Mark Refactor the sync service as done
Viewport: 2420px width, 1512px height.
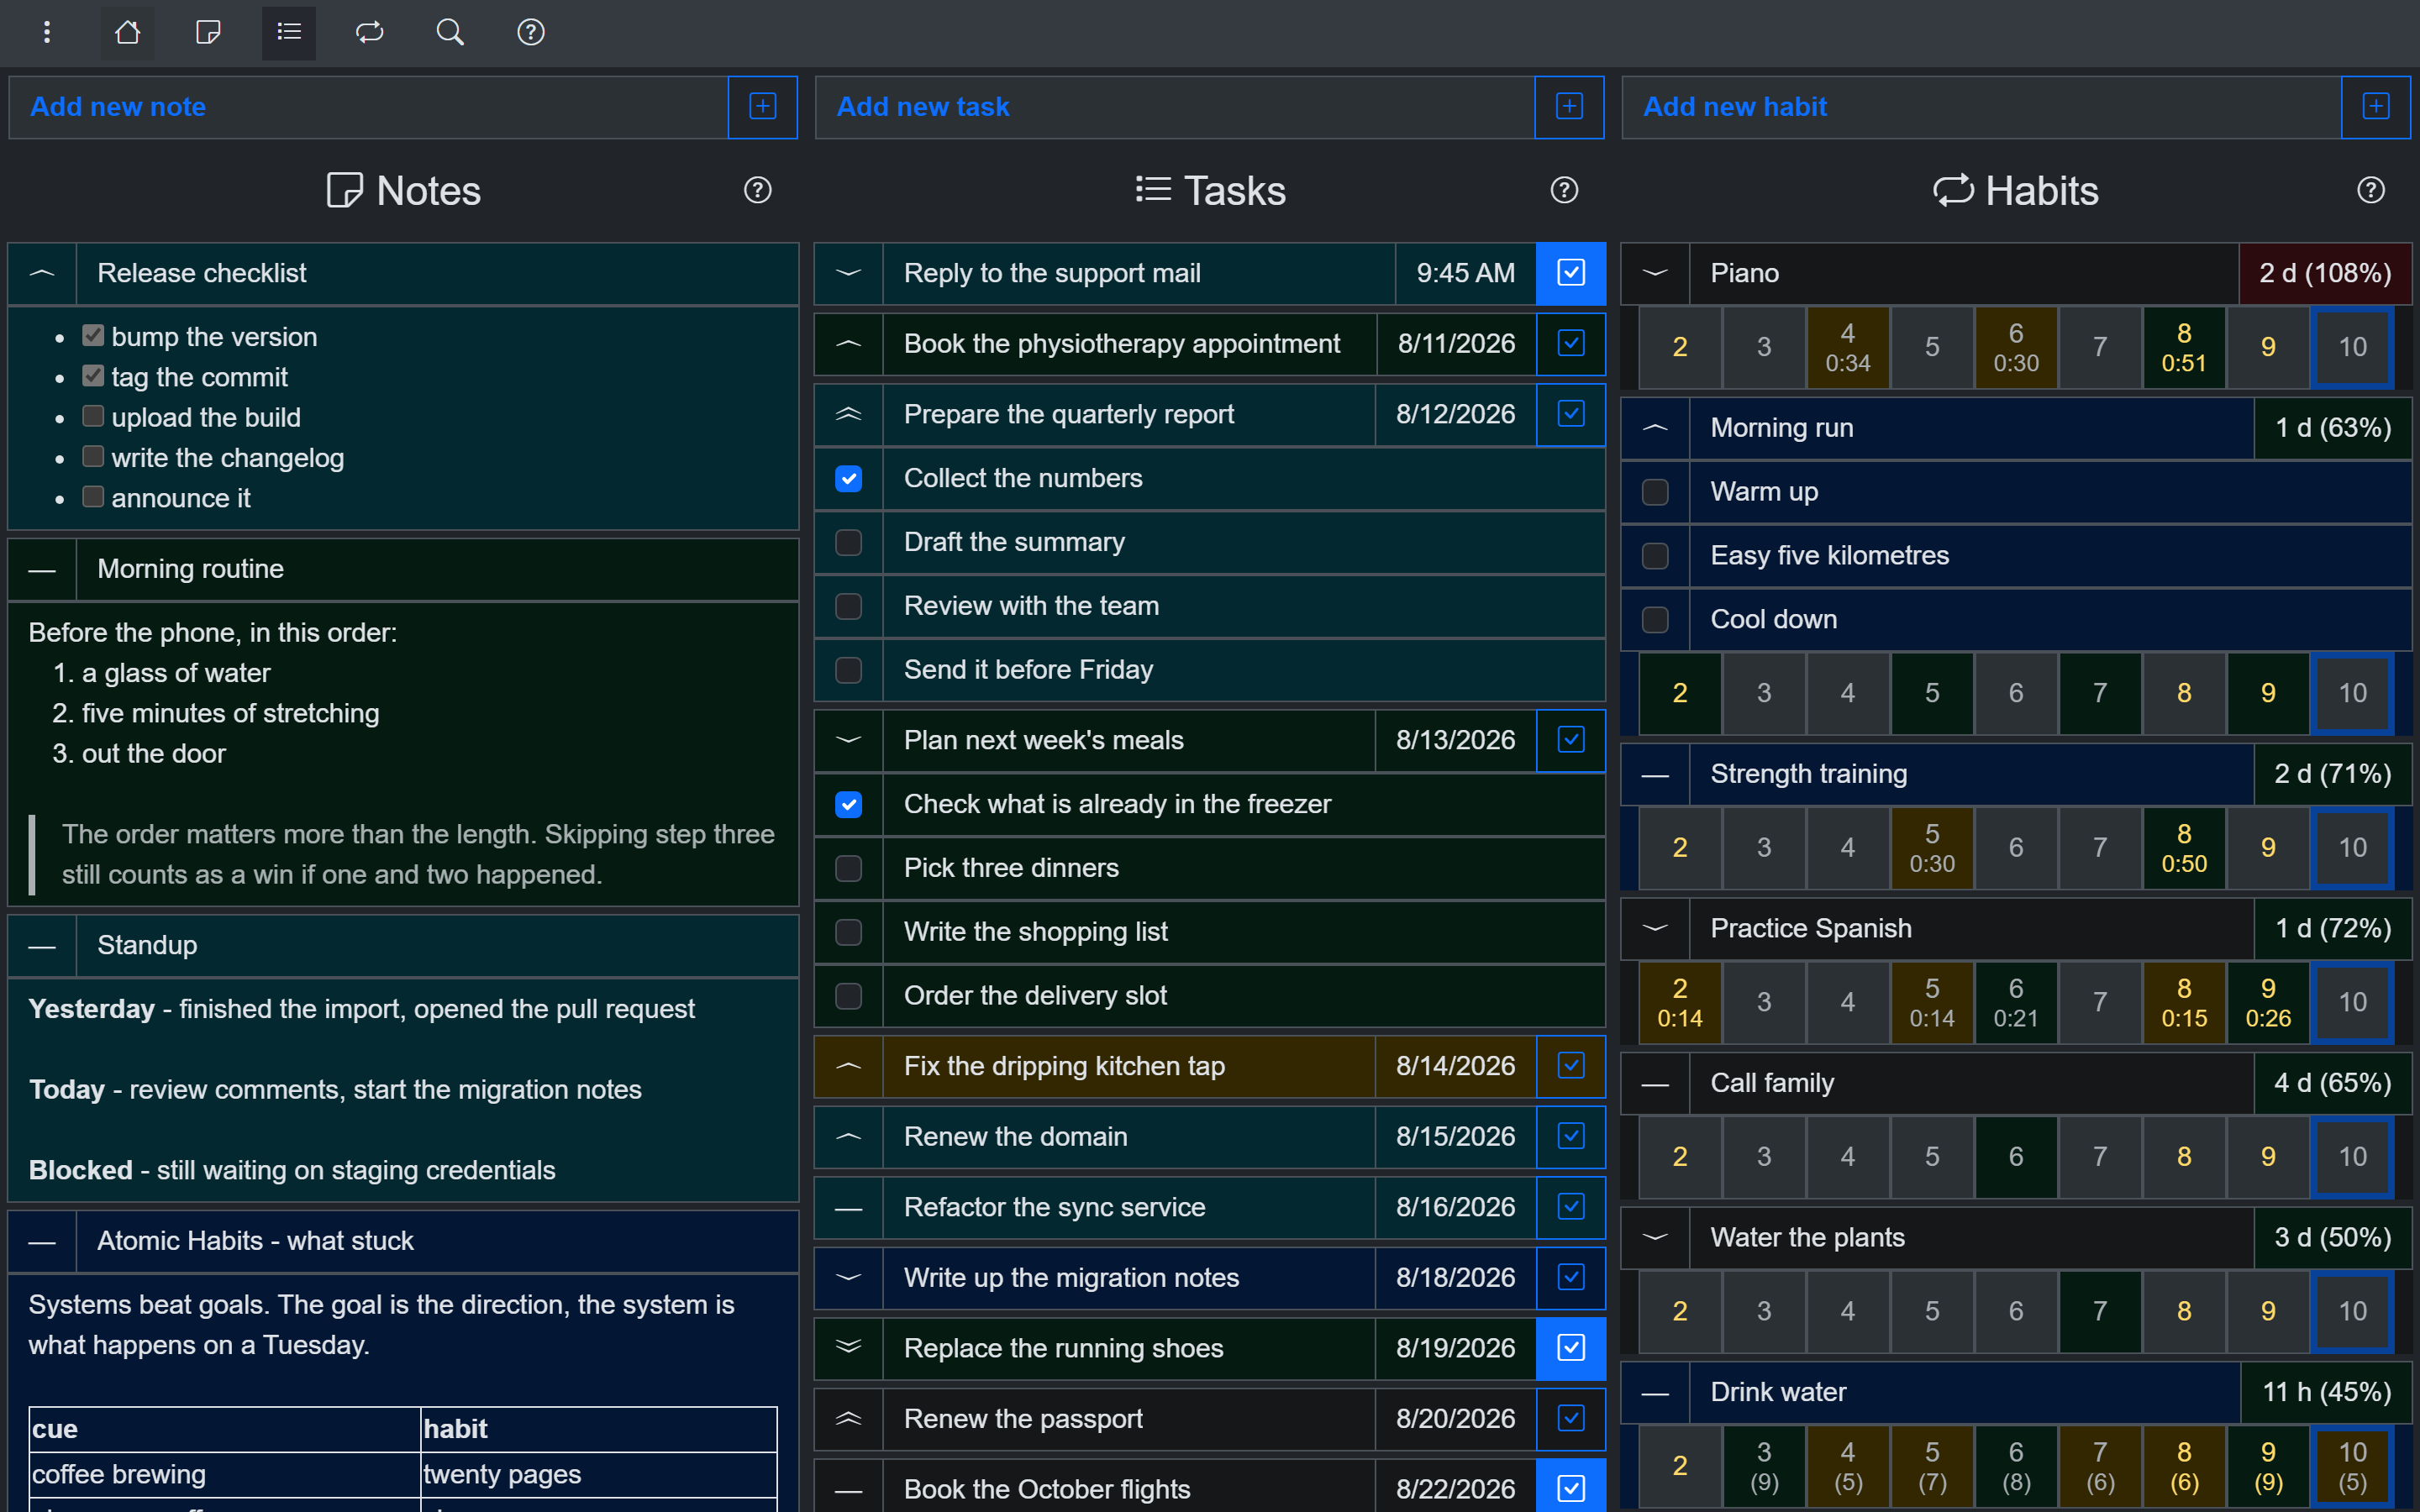pyautogui.click(x=1571, y=1207)
